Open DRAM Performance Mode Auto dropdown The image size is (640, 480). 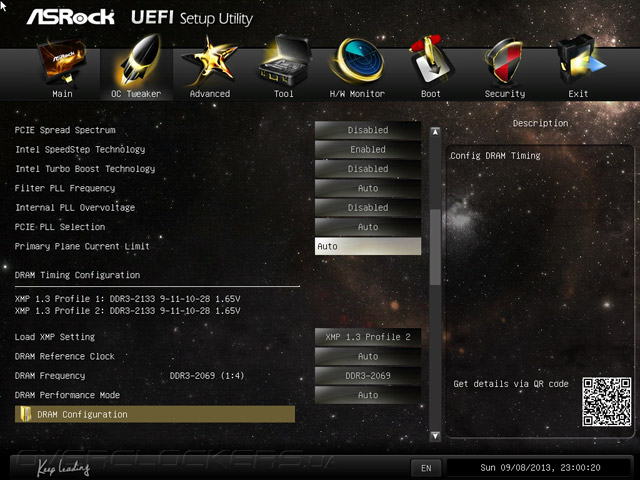coord(368,395)
